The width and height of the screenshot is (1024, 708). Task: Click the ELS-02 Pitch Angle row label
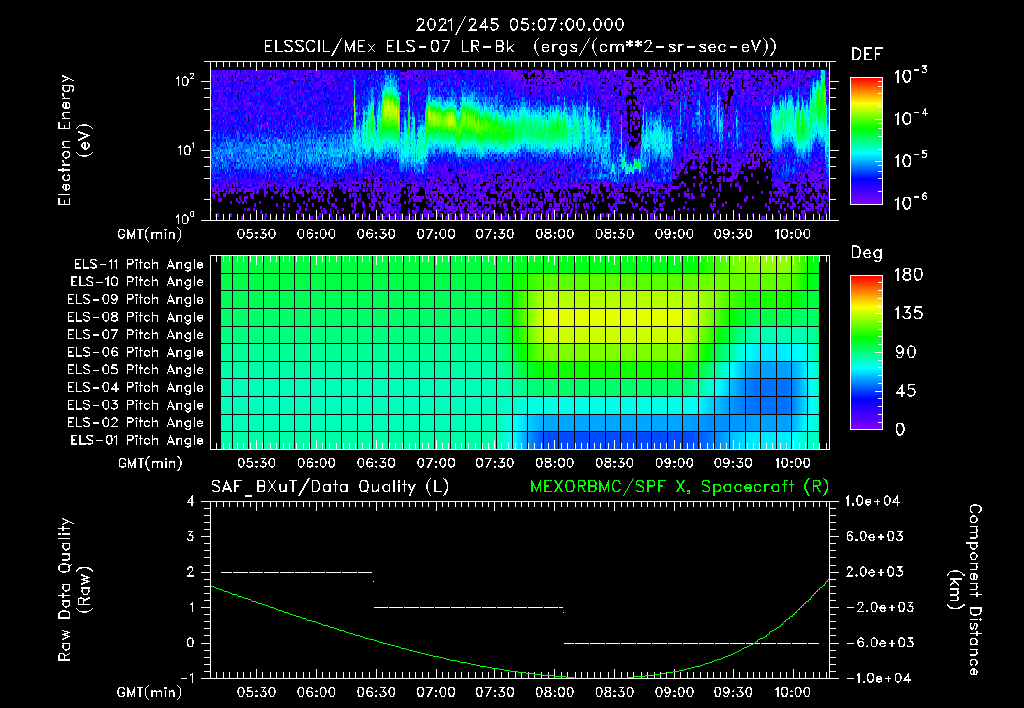tap(136, 423)
